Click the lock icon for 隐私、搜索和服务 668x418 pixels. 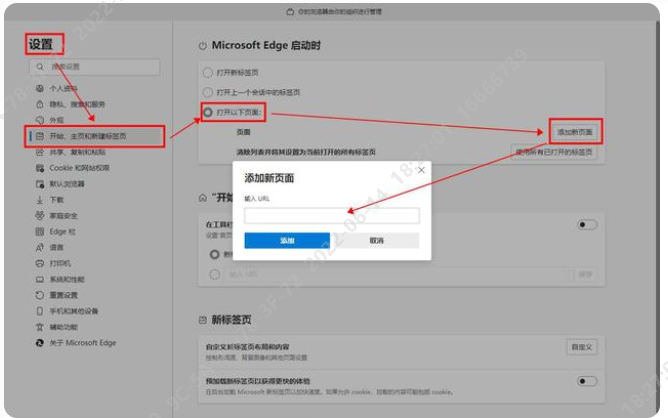[40, 104]
